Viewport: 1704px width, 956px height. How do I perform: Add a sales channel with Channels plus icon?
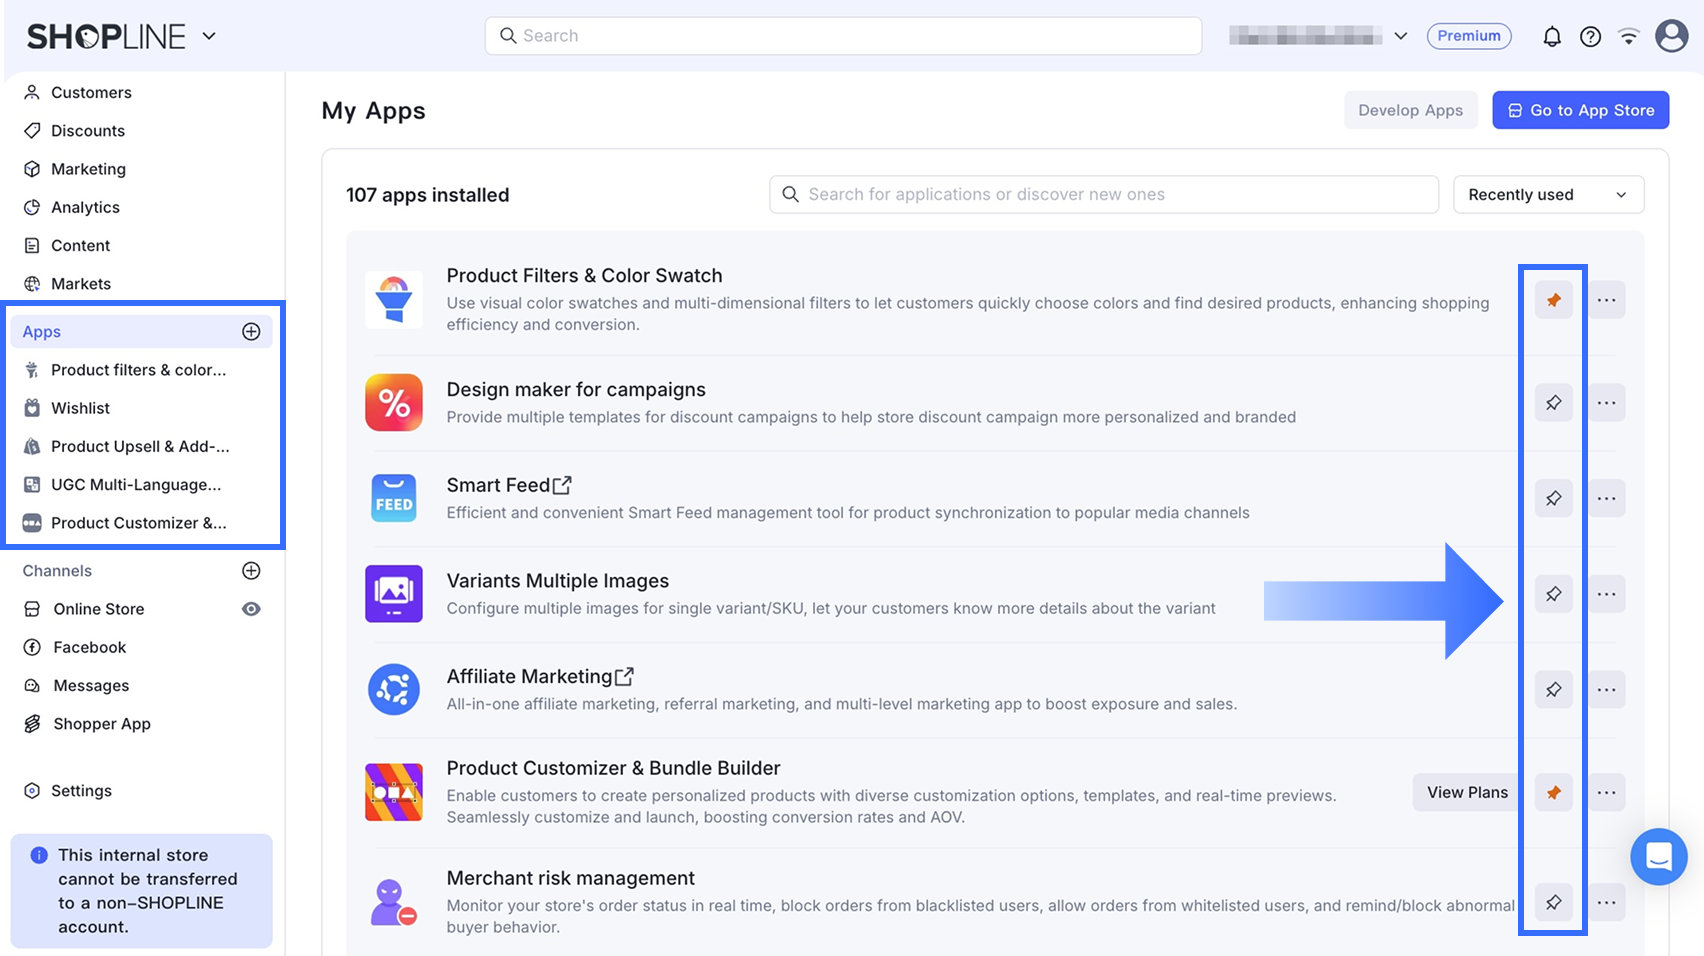pyautogui.click(x=251, y=571)
